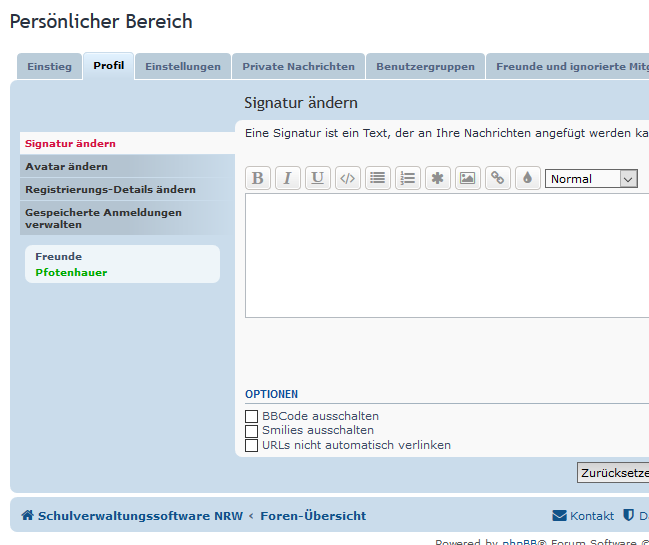The image size is (649, 545).
Task: Insert an image tag into signature
Action: coord(467,178)
